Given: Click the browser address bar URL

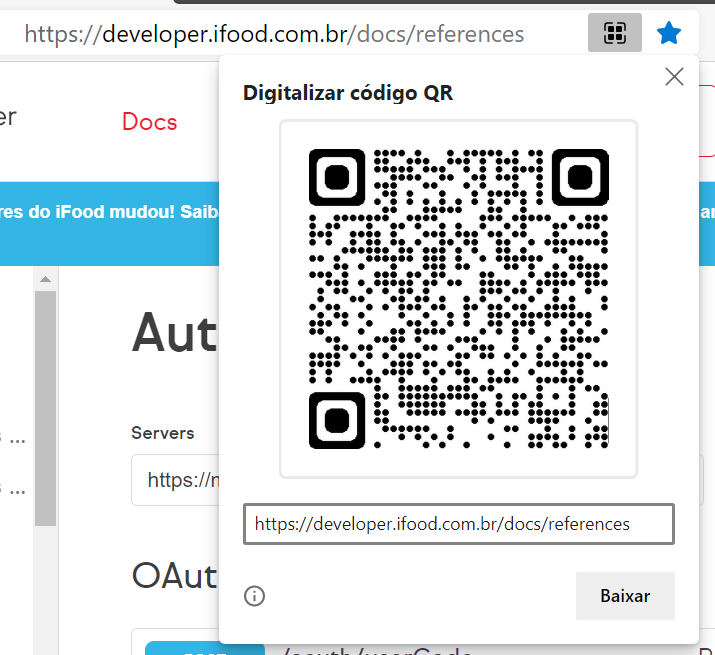Looking at the screenshot, I should click(x=274, y=34).
